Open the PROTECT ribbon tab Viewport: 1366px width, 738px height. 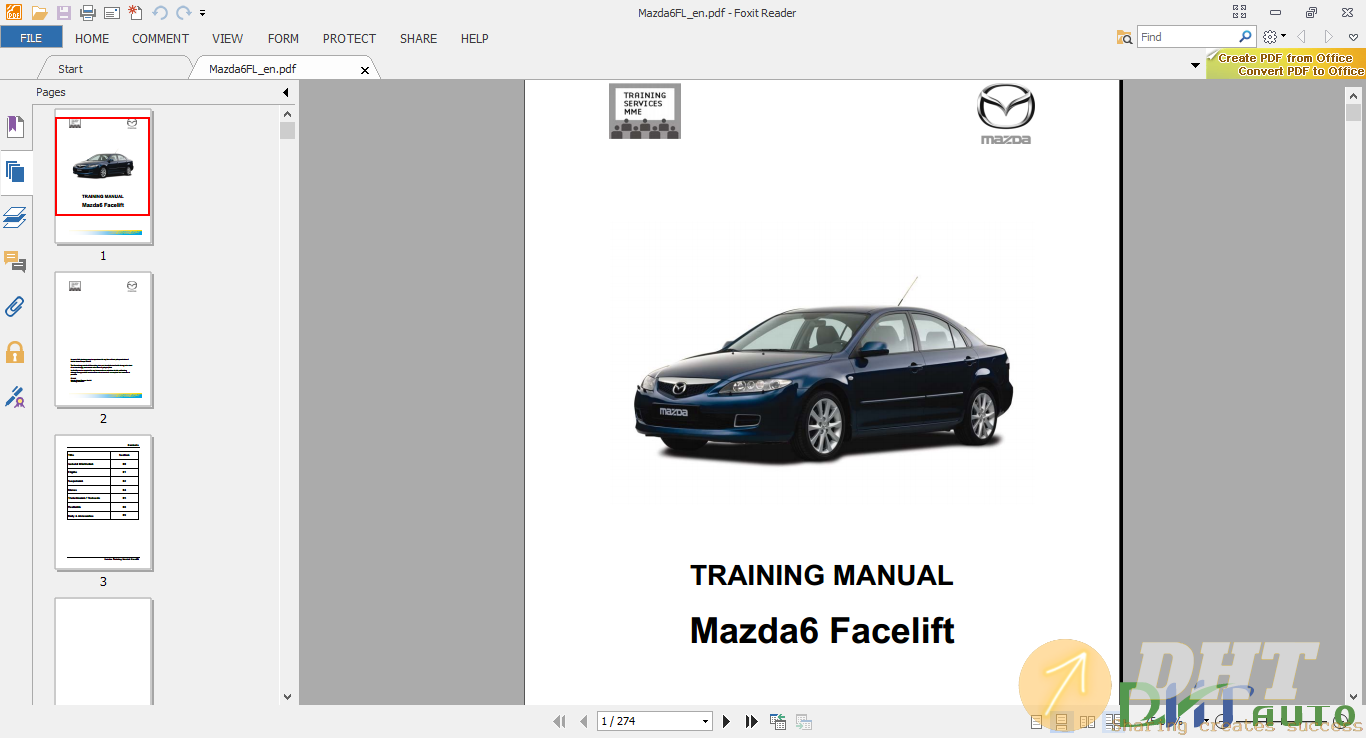[349, 38]
